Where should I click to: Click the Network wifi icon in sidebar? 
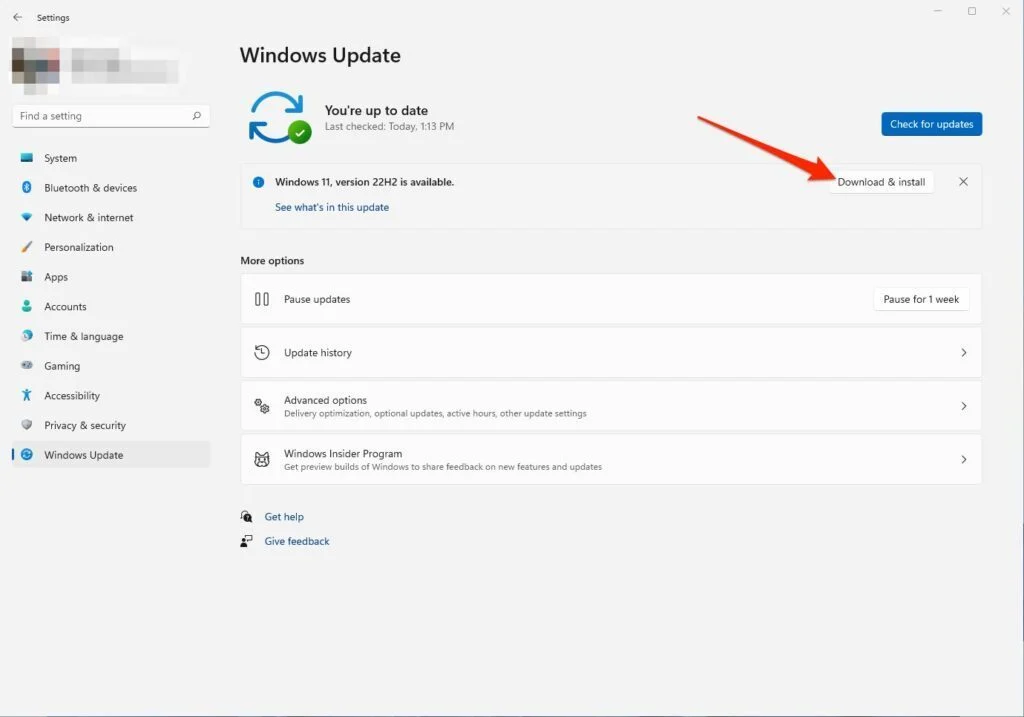tap(27, 217)
